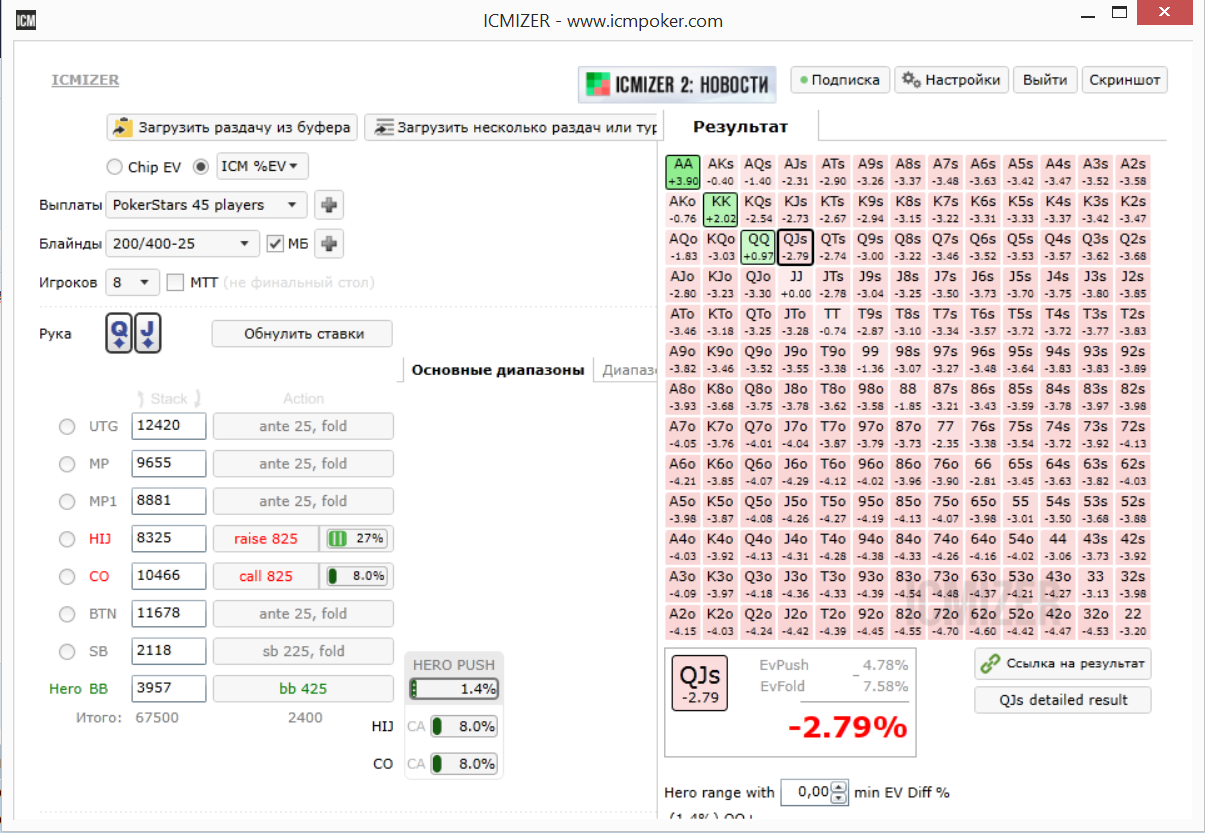Viewport: 1205px width, 833px height.
Task: Select the CO position radio button
Action: point(67,577)
